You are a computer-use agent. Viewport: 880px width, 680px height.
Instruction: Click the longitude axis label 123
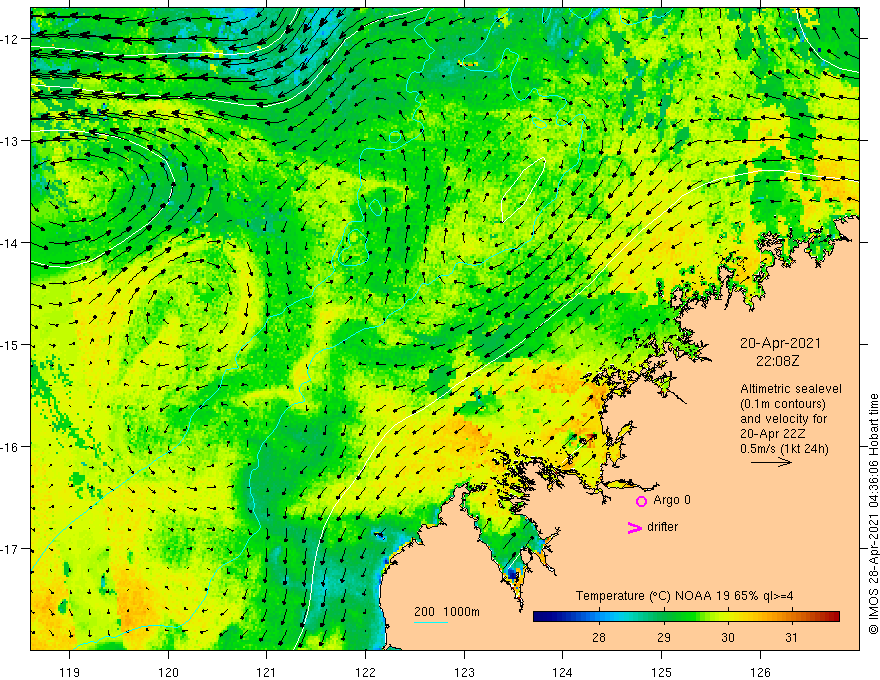click(x=464, y=672)
